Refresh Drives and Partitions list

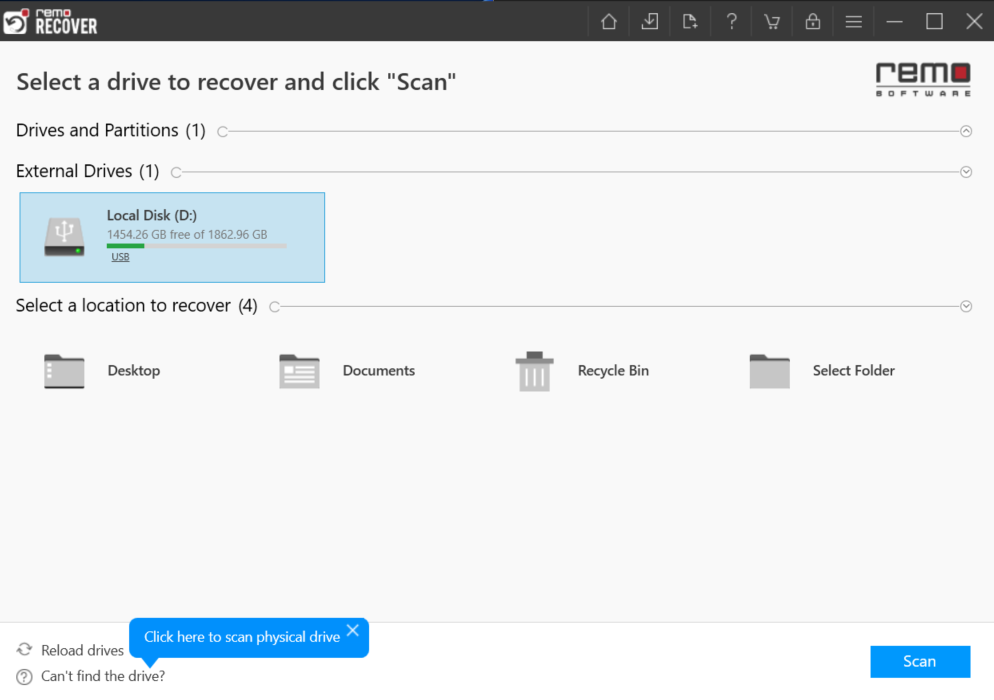[223, 132]
